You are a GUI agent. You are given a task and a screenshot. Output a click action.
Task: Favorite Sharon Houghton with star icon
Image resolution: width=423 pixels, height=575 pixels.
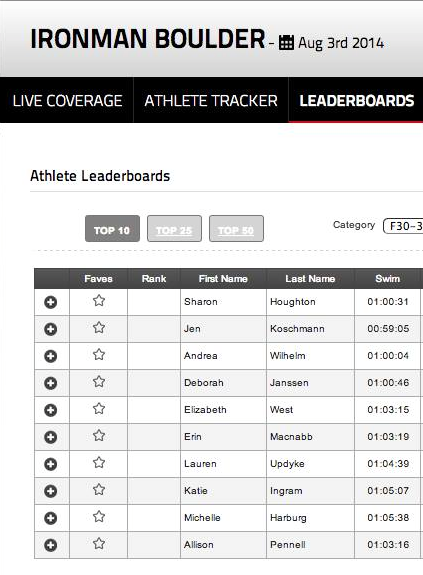tap(99, 301)
